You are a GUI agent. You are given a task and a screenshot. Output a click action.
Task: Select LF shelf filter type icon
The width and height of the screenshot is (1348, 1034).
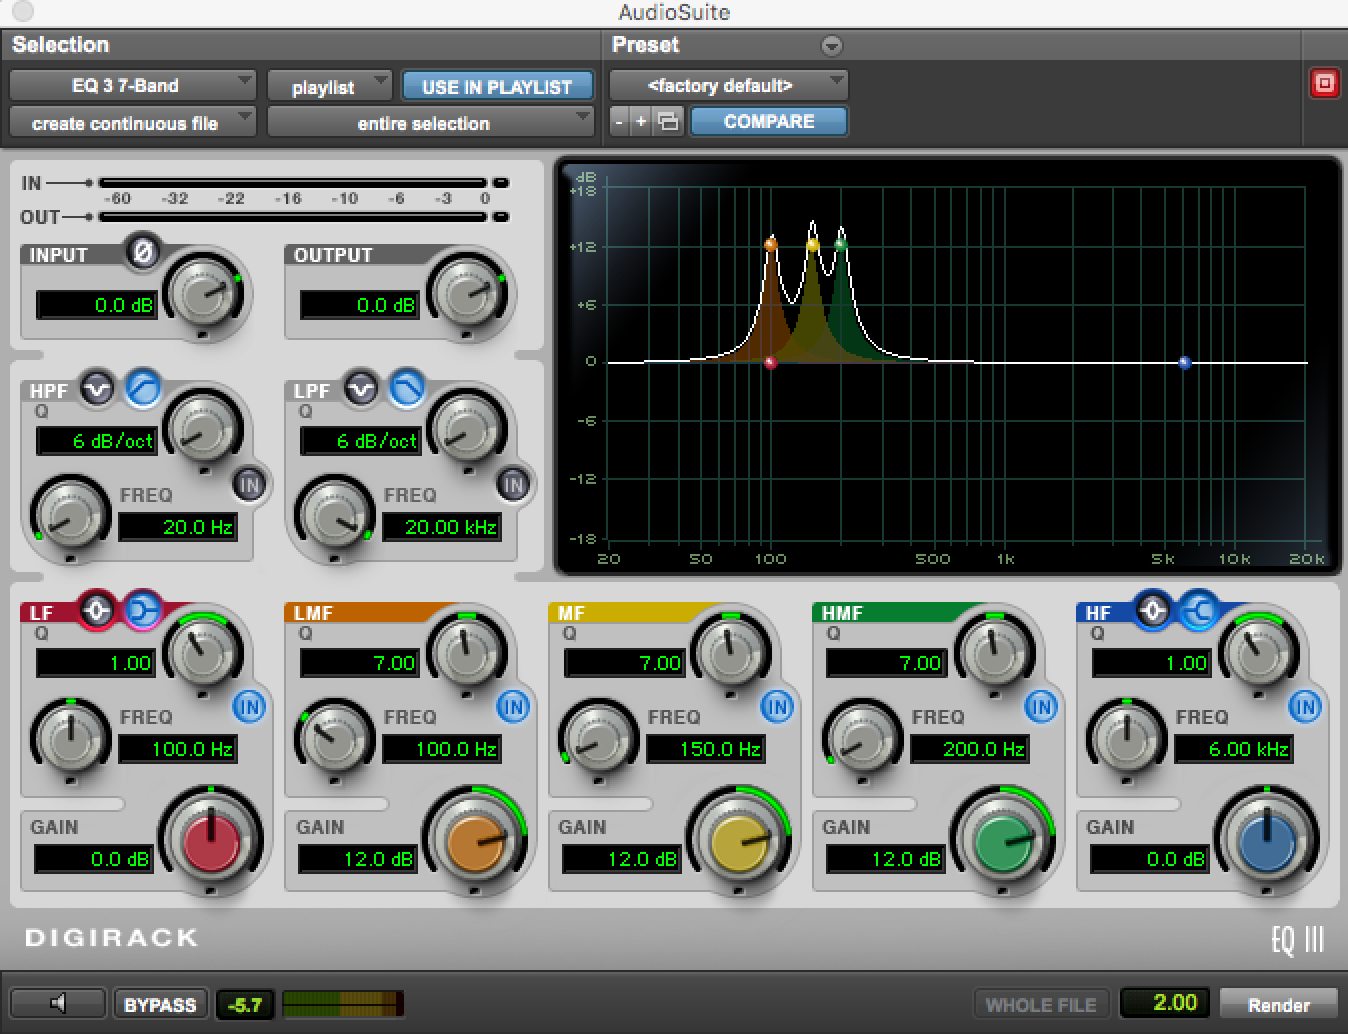(x=142, y=610)
